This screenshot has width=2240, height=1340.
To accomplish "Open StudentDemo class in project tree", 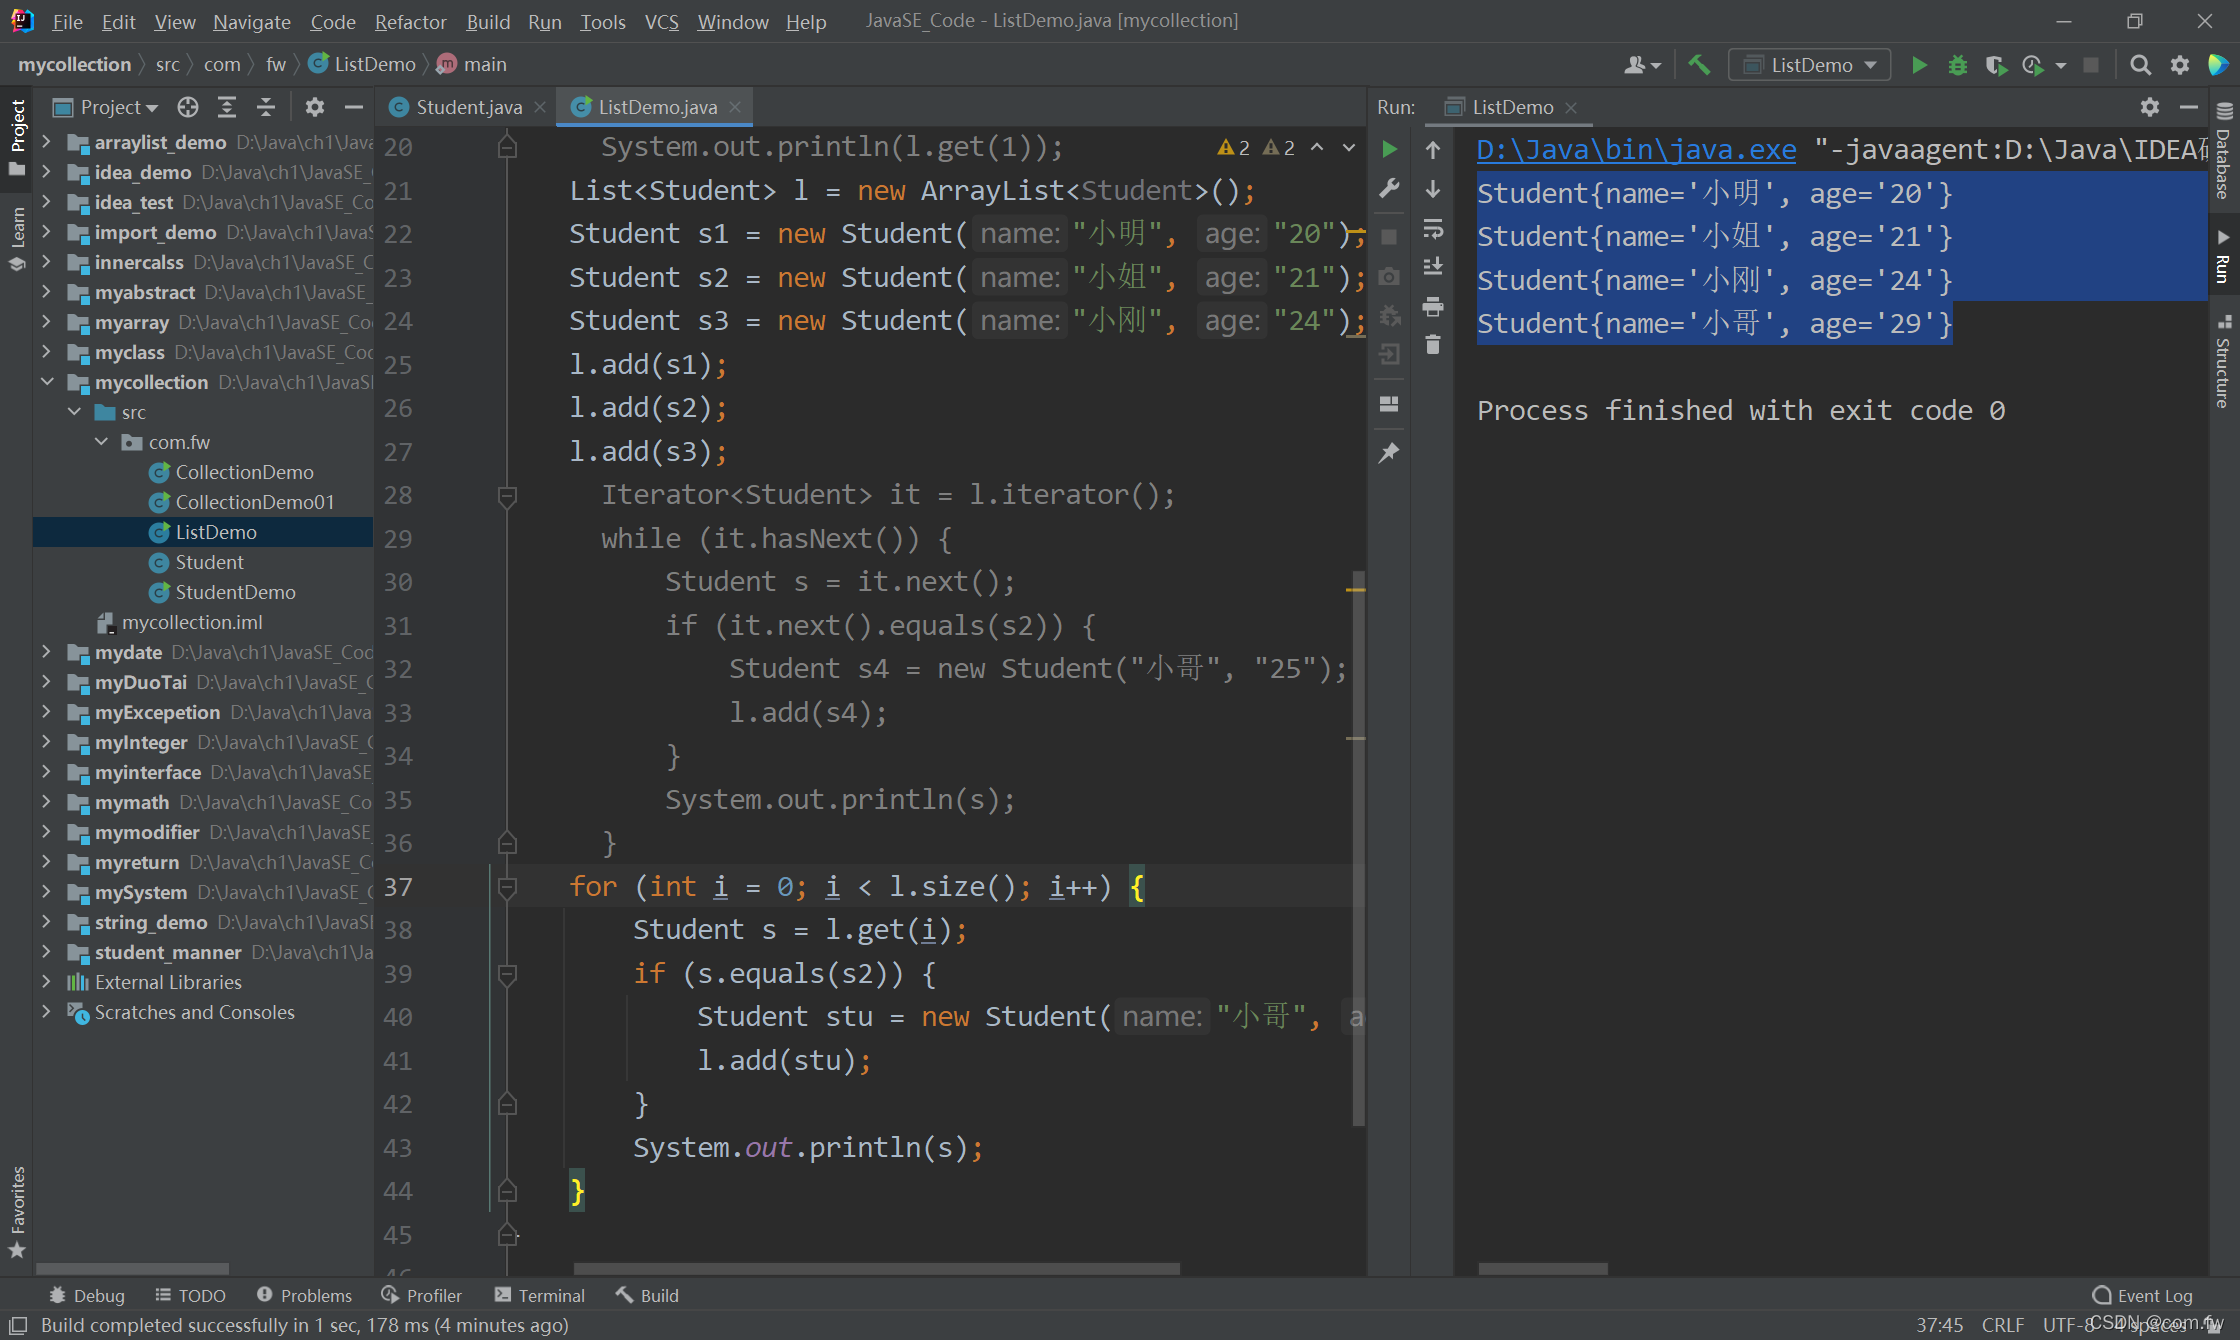I will (x=235, y=592).
